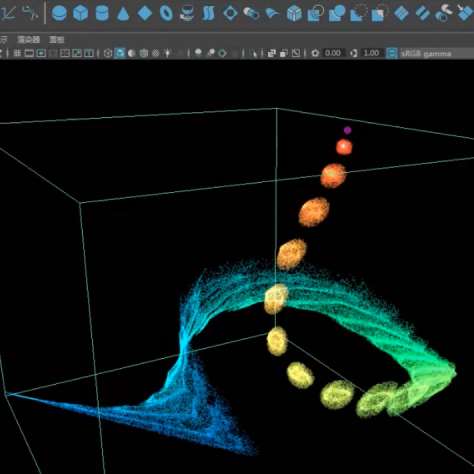474x474 pixels.
Task: Click the capsule-shaped shelf icon
Action: (251, 13)
